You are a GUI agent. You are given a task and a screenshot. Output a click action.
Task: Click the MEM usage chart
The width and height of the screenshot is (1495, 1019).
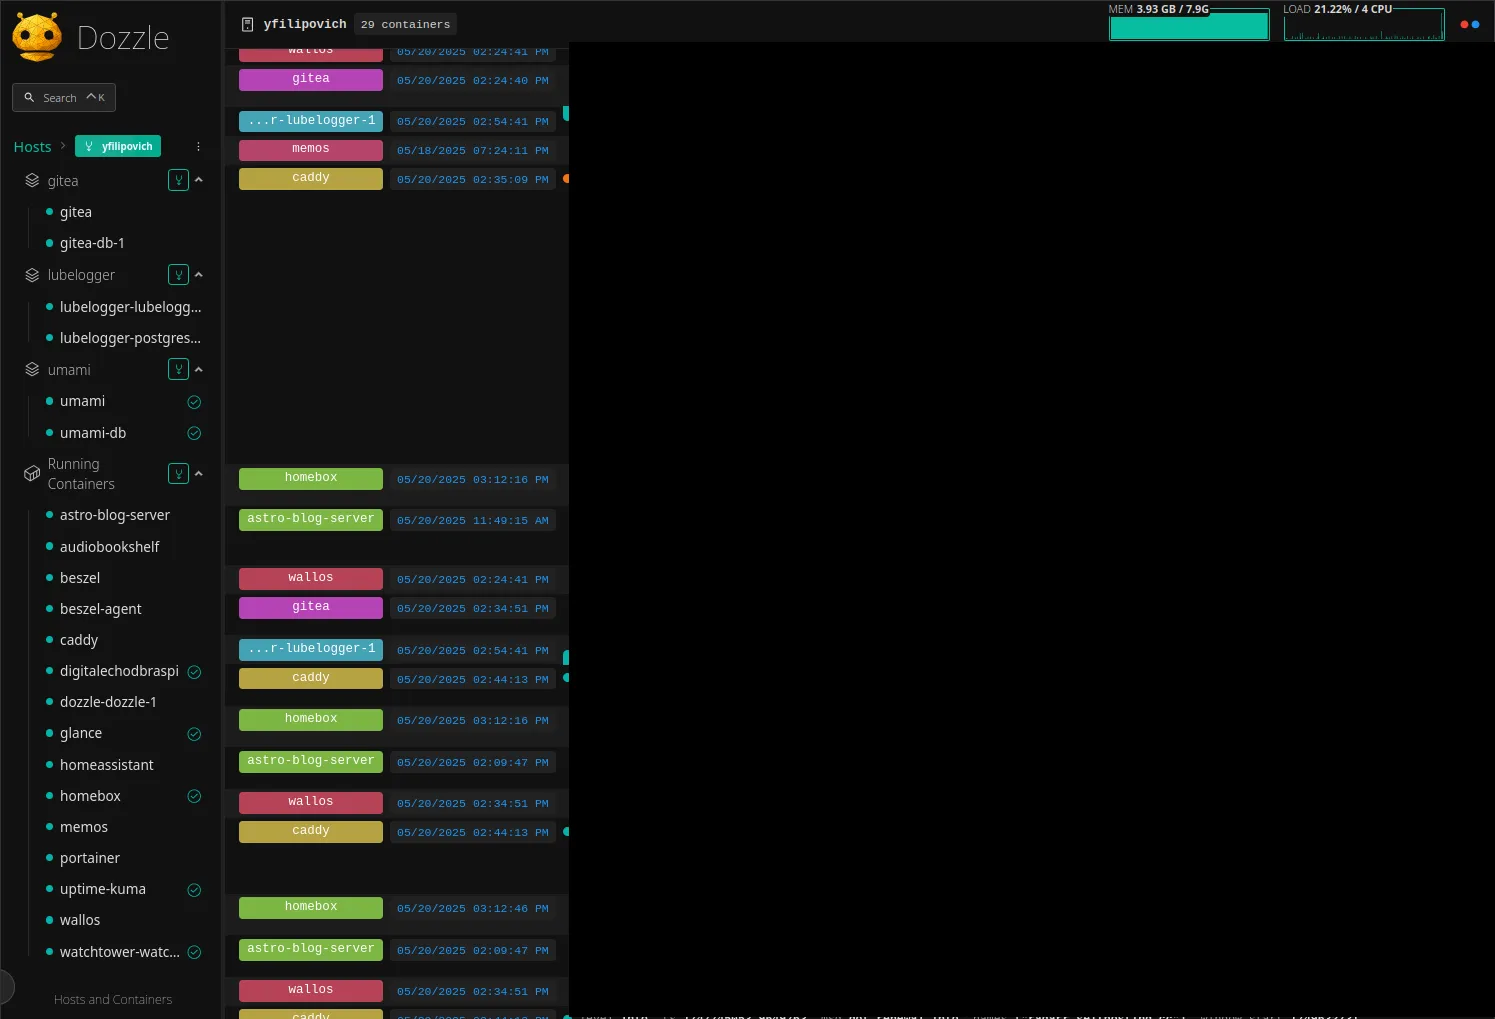click(x=1189, y=25)
